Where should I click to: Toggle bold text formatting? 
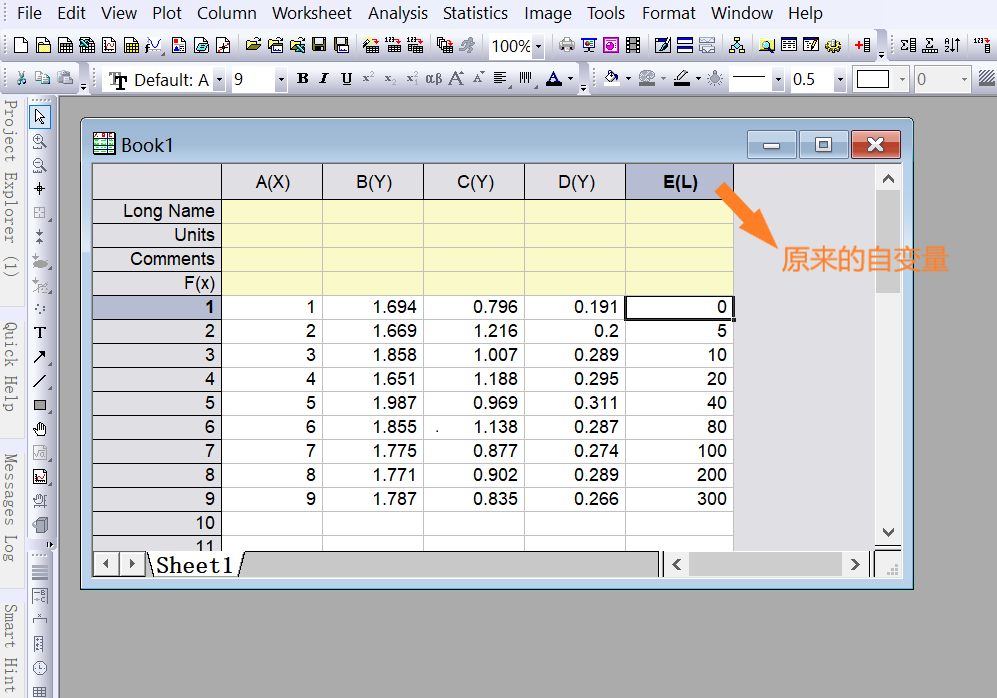(302, 78)
